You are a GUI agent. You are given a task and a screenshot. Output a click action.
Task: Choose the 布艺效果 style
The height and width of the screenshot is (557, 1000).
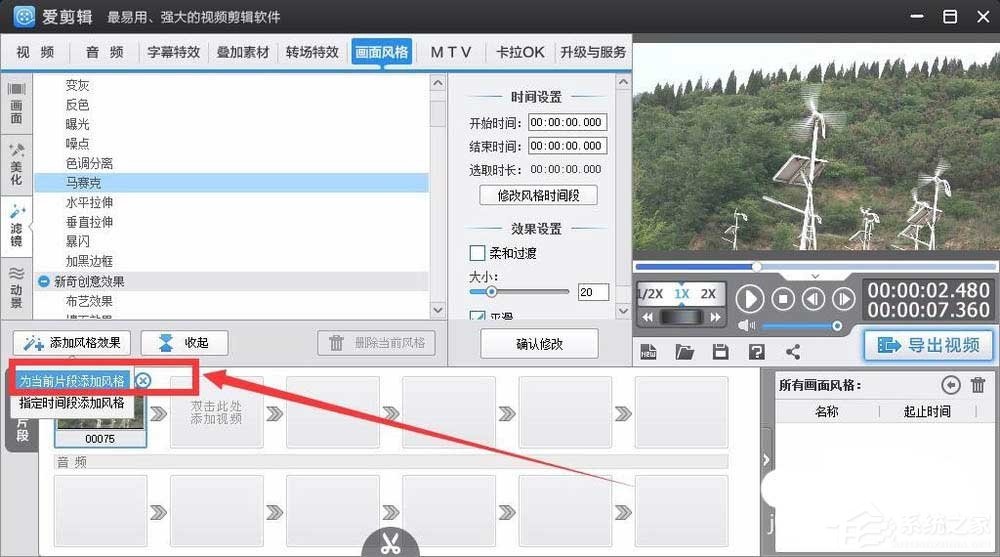[x=89, y=301]
